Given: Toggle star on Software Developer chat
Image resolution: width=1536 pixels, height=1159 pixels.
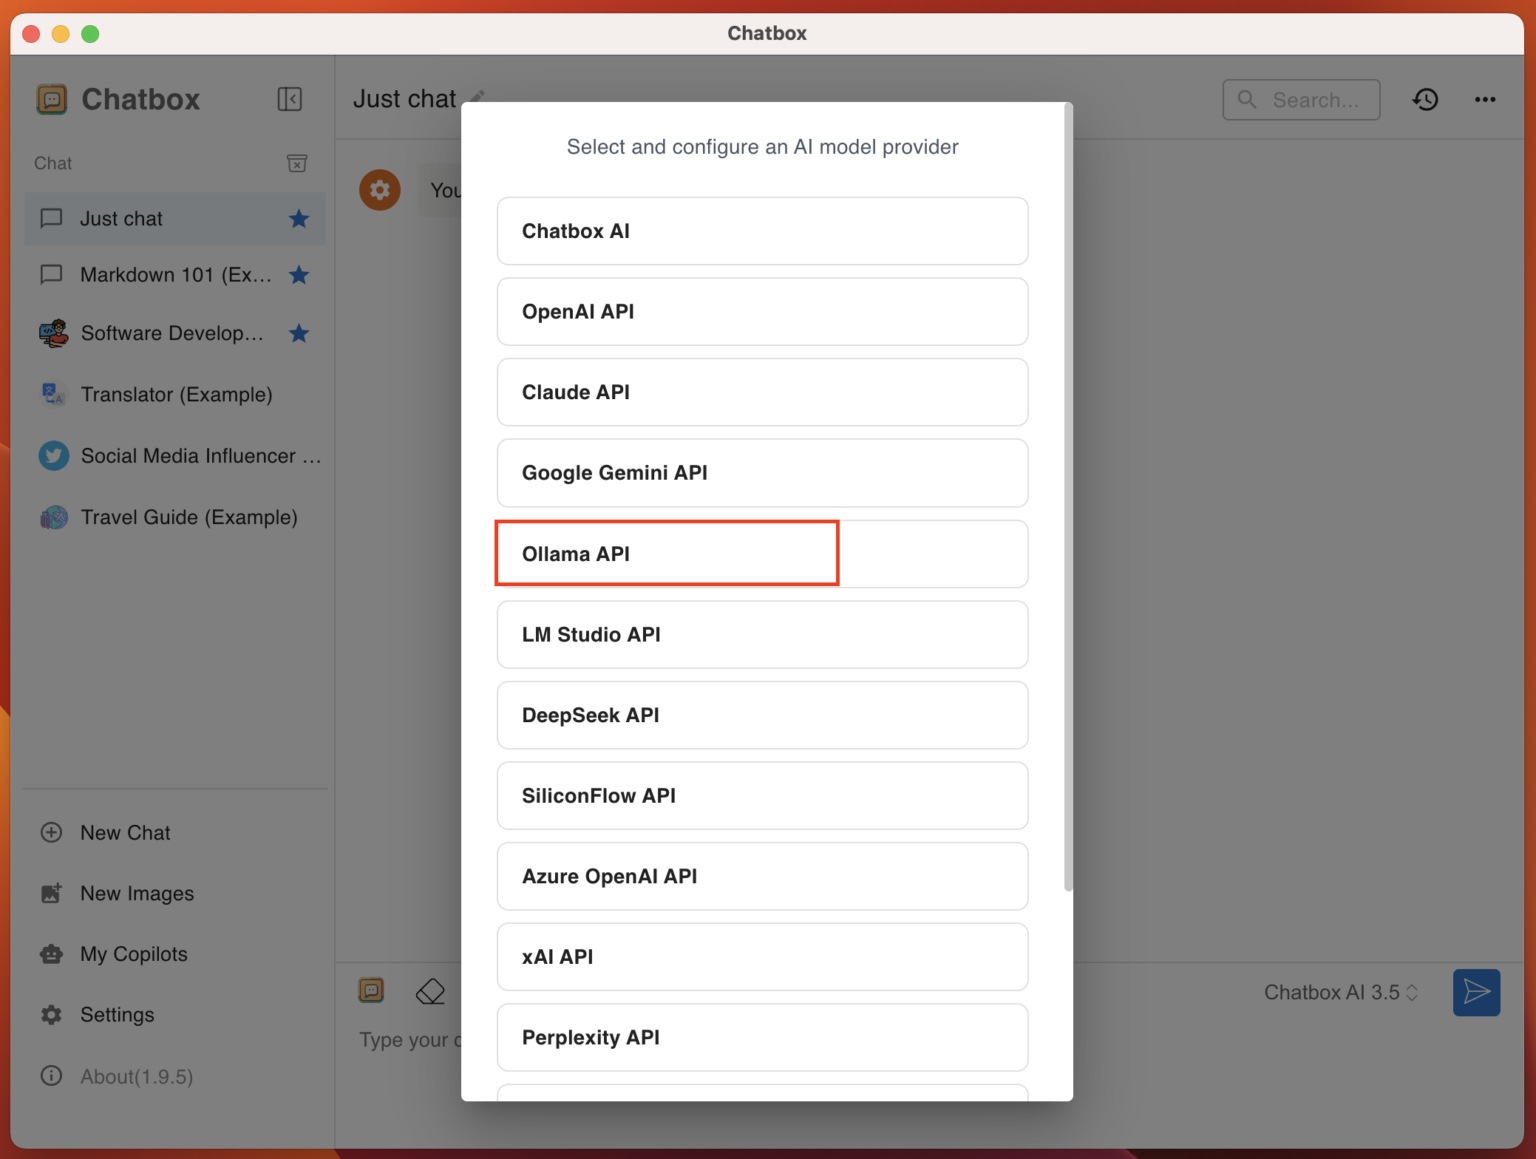Looking at the screenshot, I should pyautogui.click(x=298, y=333).
